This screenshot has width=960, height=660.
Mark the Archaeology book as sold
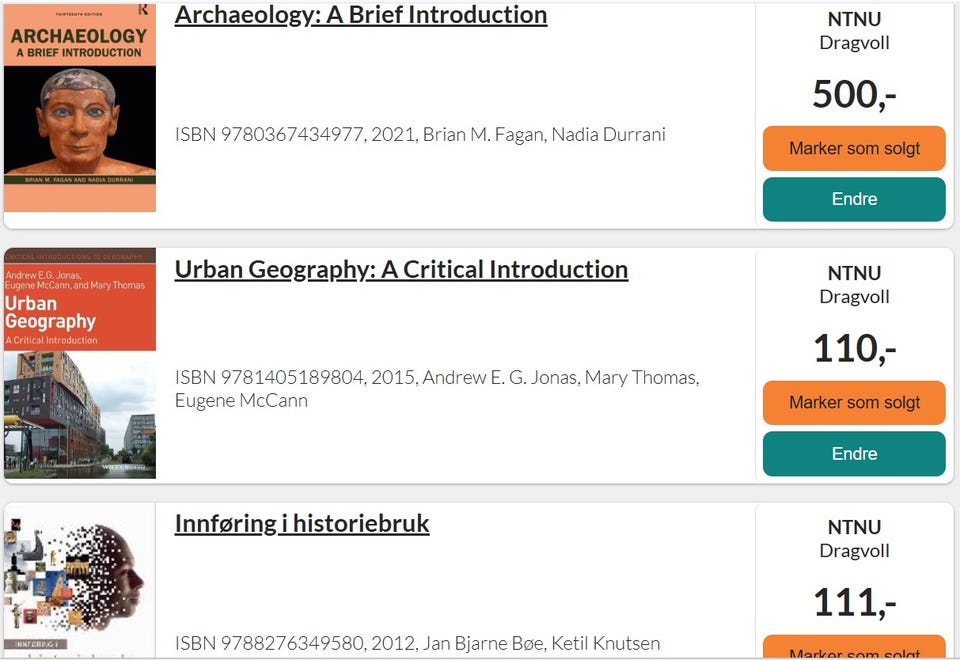[854, 149]
